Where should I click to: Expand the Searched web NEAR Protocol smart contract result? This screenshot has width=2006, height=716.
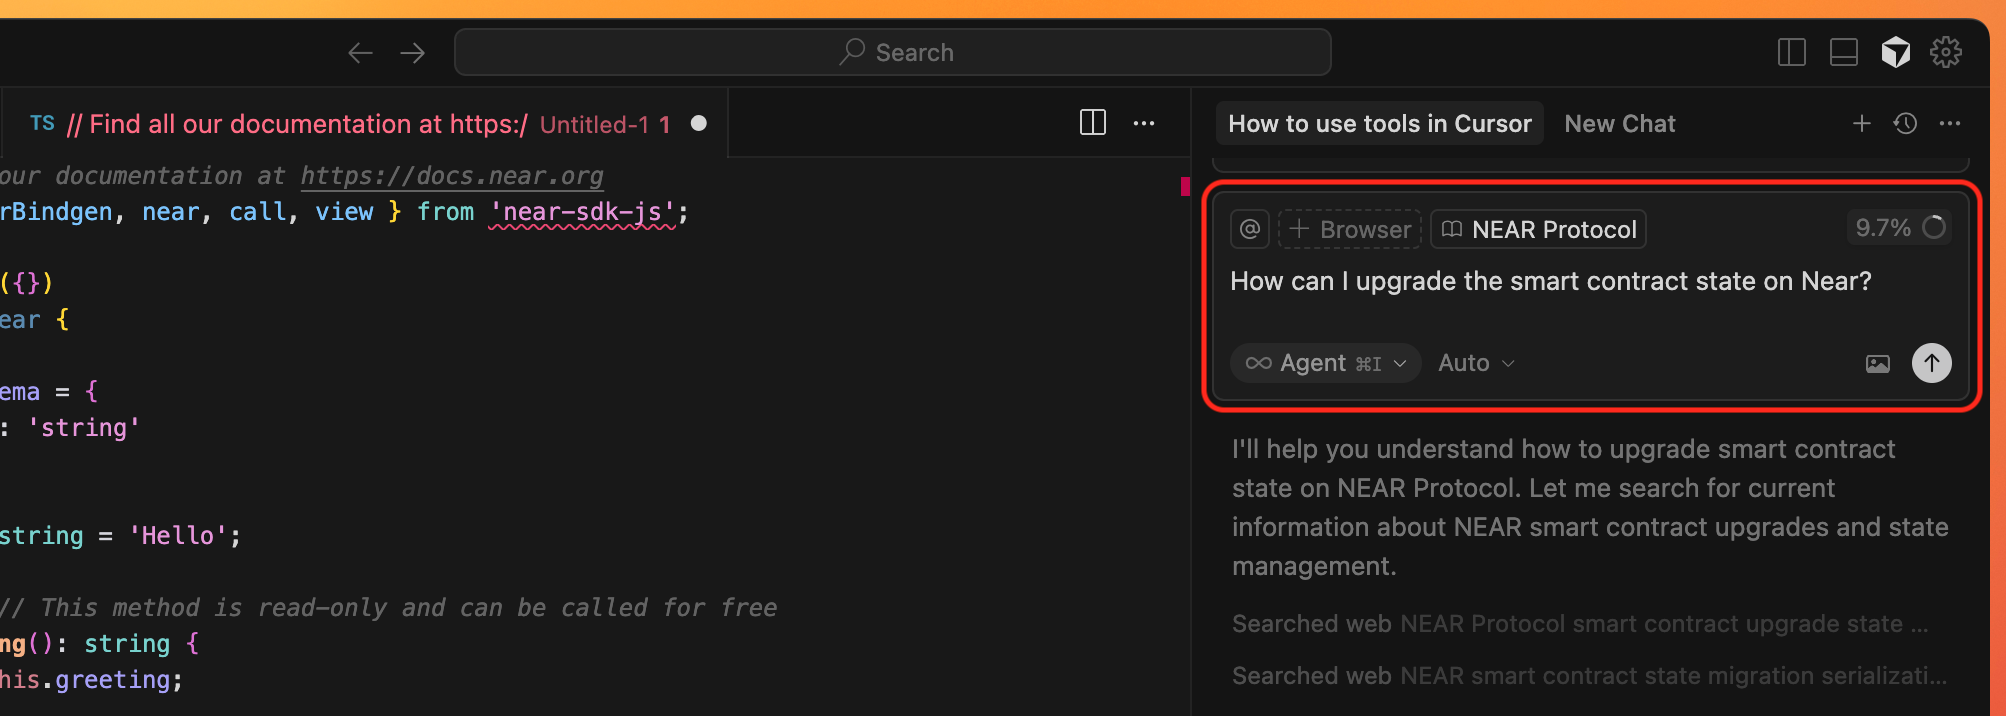1580,624
